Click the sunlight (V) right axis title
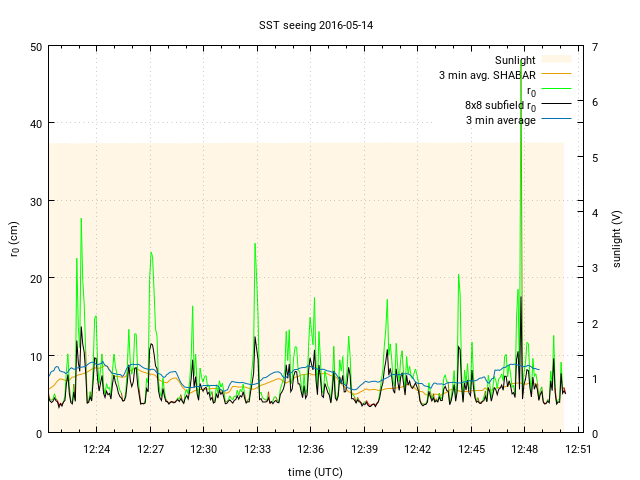This screenshot has width=640, height=480. pyautogui.click(x=617, y=239)
